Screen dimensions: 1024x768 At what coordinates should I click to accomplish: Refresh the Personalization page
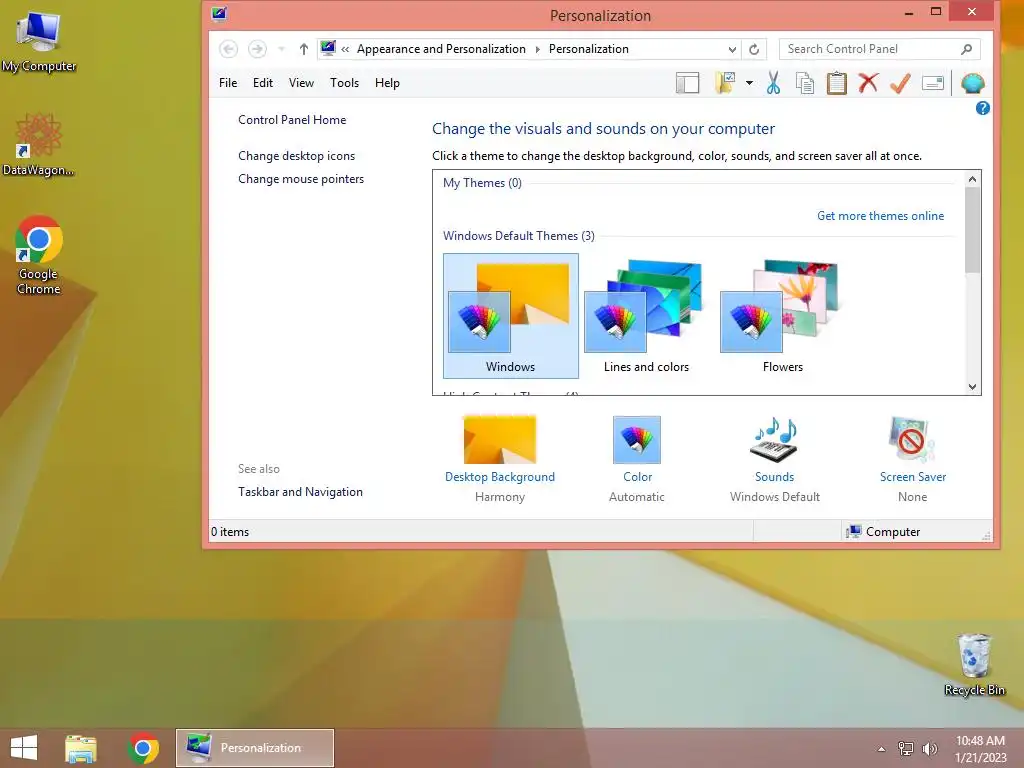754,49
